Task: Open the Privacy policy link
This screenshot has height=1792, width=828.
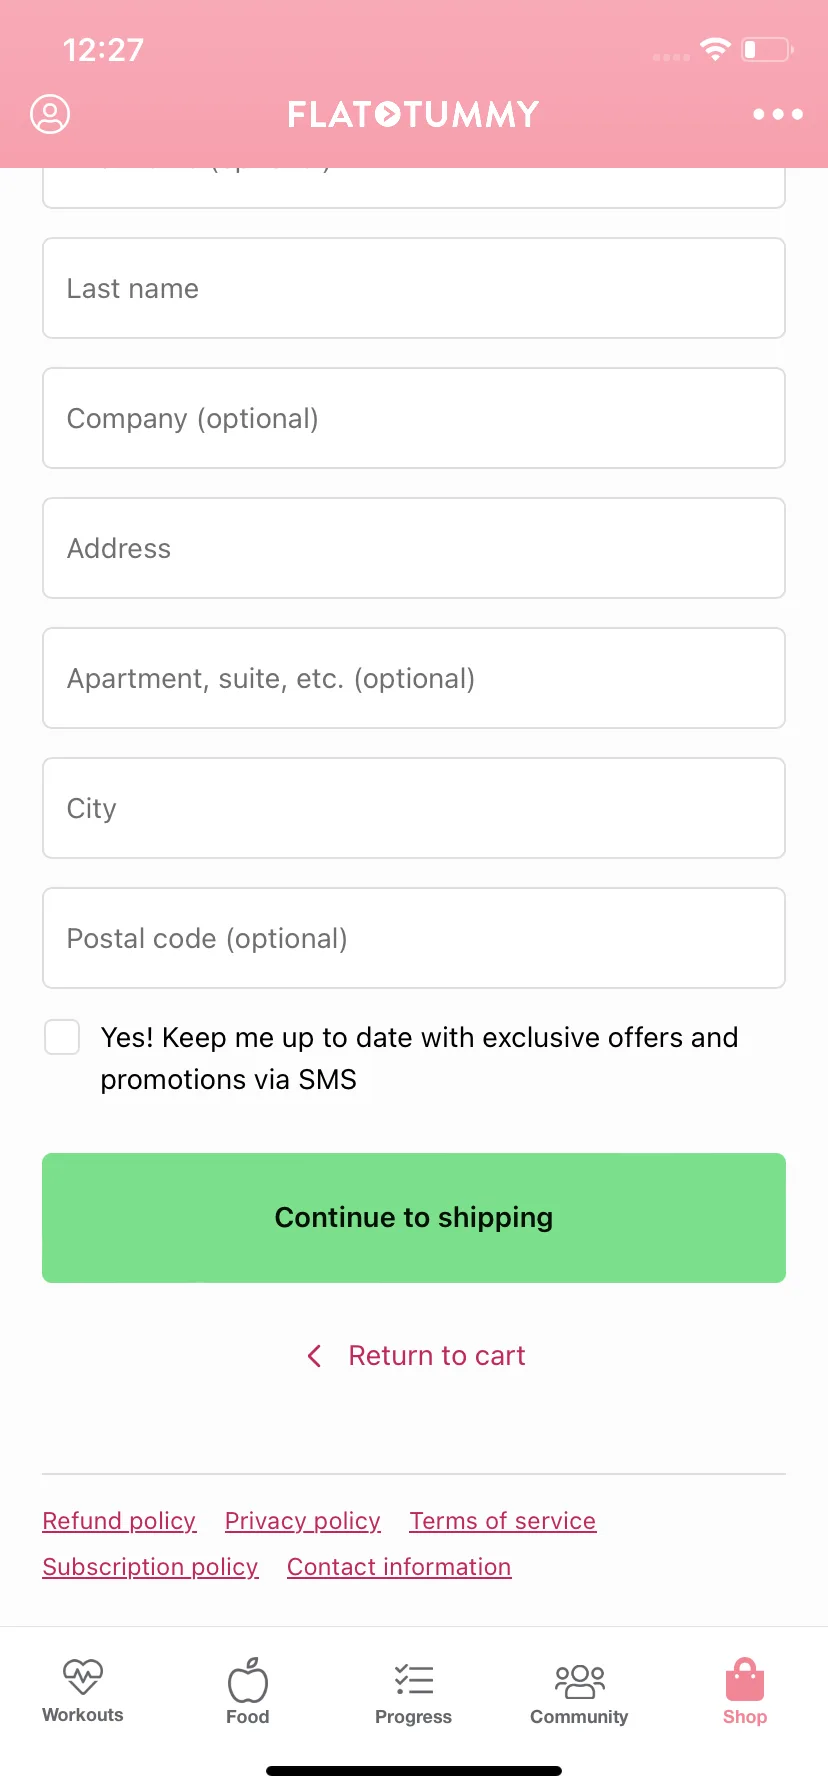Action: tap(303, 1521)
